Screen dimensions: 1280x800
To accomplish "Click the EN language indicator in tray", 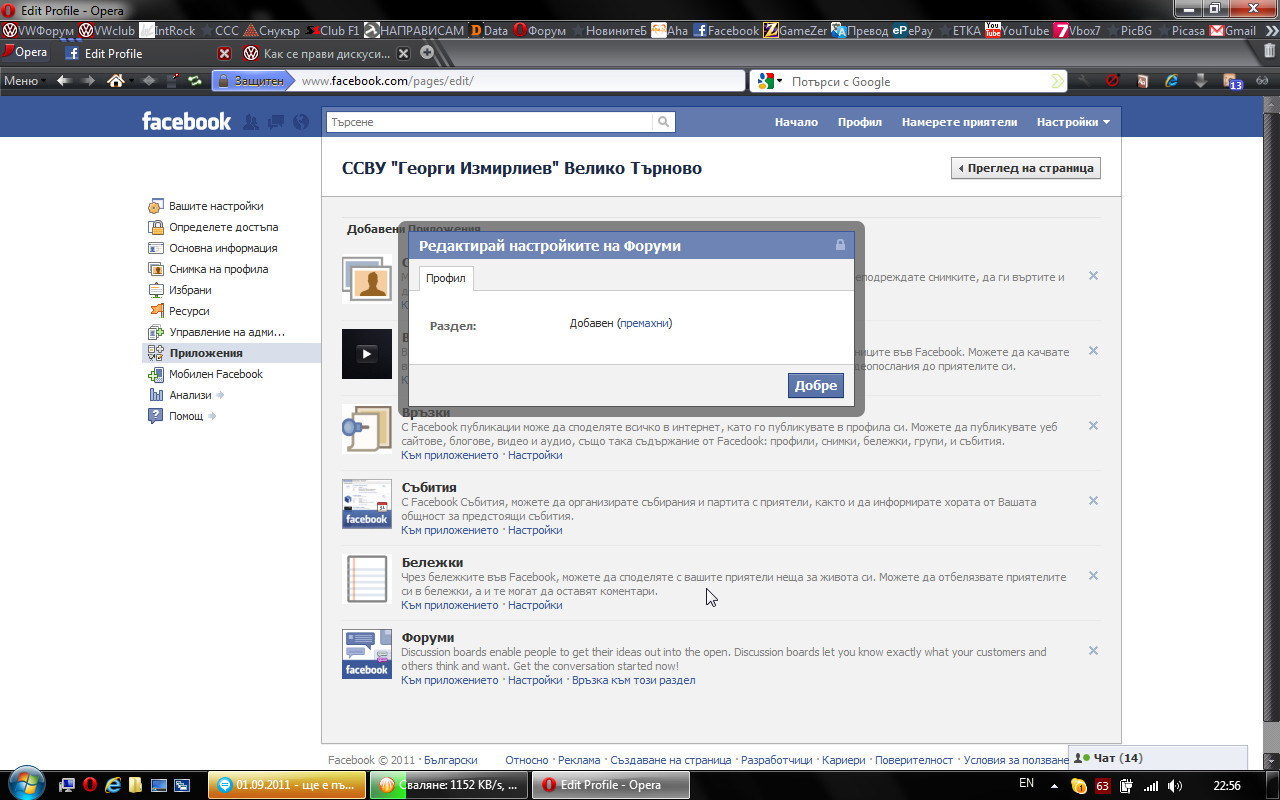I will [x=1026, y=783].
